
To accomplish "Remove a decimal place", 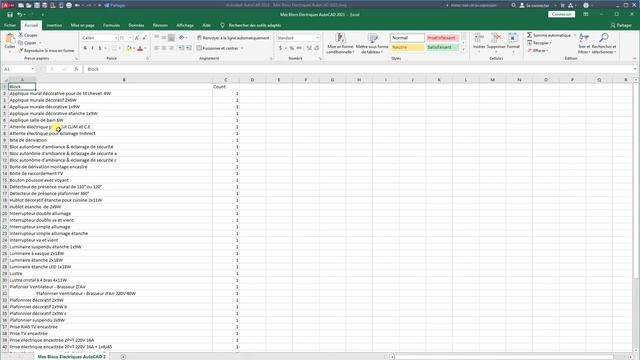I will (317, 48).
